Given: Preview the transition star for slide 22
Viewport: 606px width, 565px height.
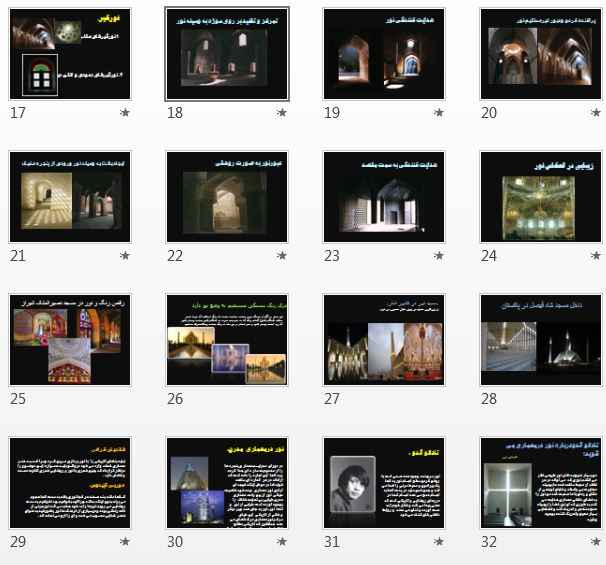Looking at the screenshot, I should (282, 256).
